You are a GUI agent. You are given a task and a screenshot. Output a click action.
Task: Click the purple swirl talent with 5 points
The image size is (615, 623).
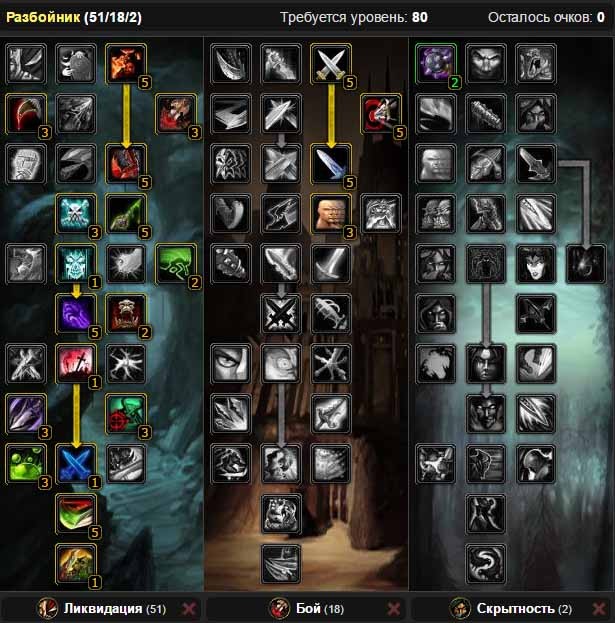76,314
